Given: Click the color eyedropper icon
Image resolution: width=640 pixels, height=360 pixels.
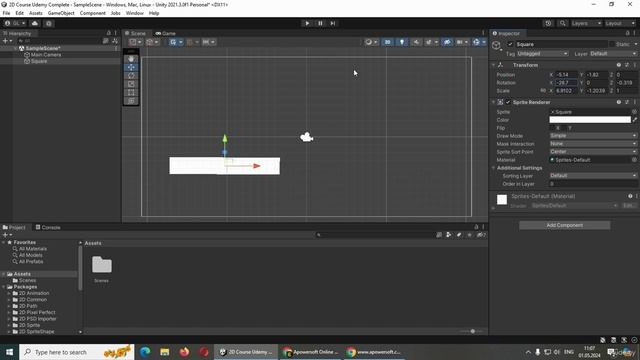Looking at the screenshot, I should pos(634,120).
